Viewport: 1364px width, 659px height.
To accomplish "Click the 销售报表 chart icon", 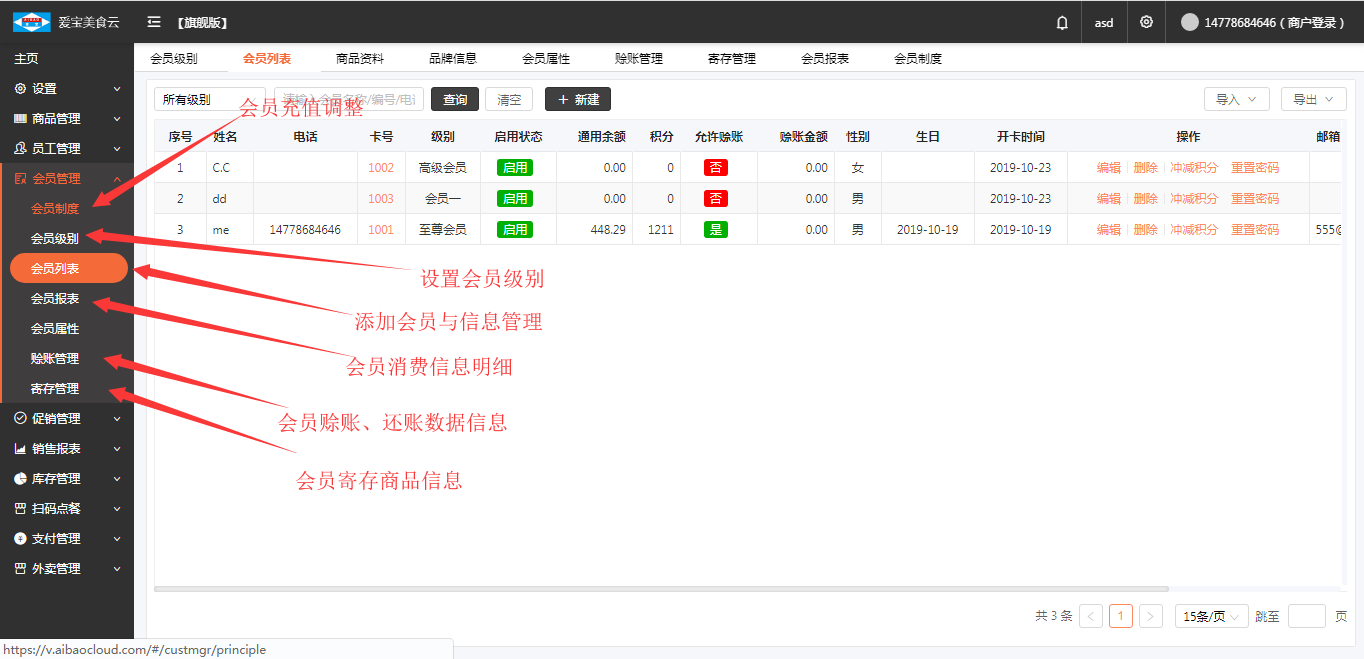I will tap(20, 449).
